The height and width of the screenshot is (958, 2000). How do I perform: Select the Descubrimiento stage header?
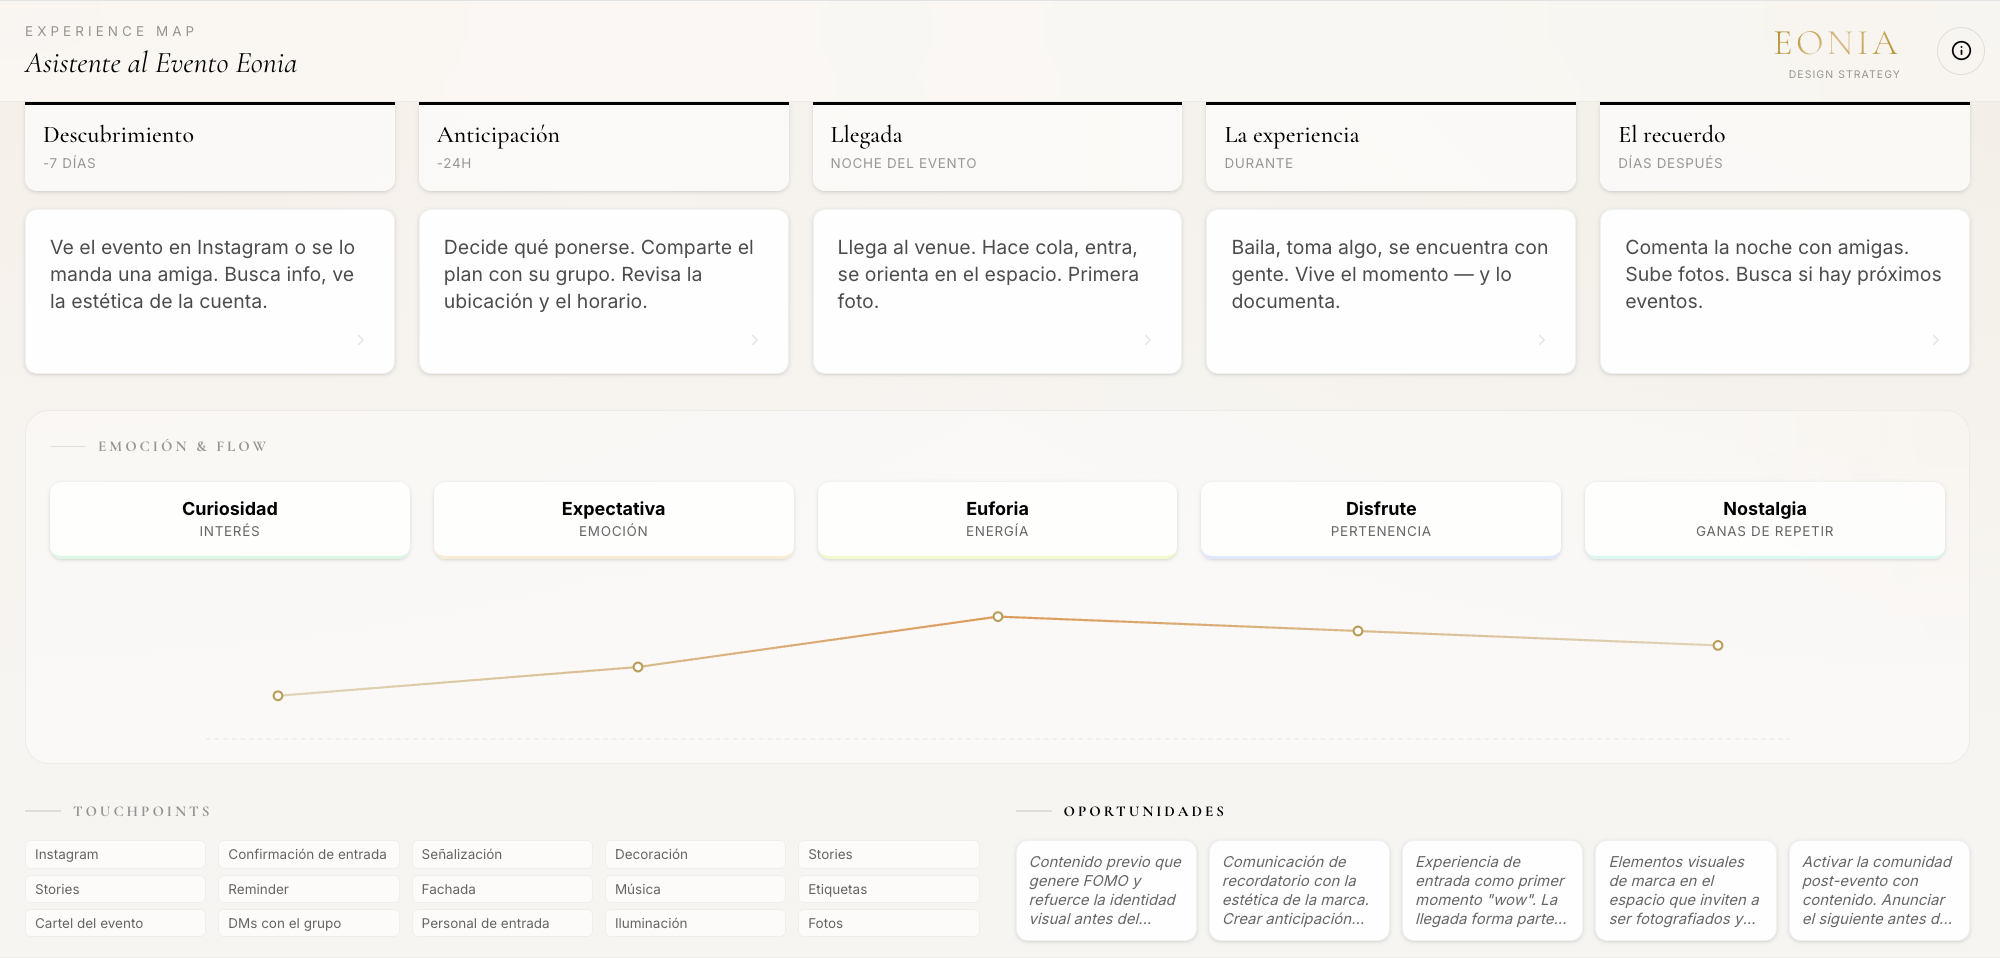pos(210,146)
